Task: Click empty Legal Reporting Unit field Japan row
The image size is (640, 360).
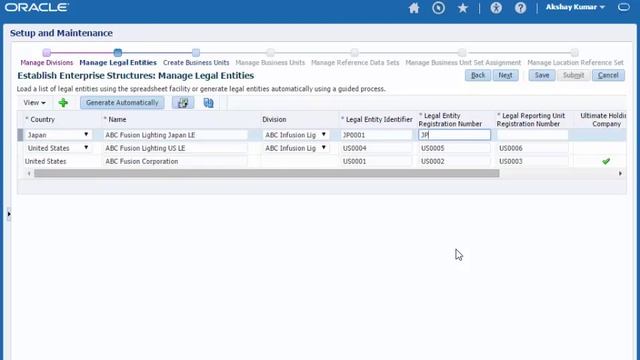Action: [532, 135]
